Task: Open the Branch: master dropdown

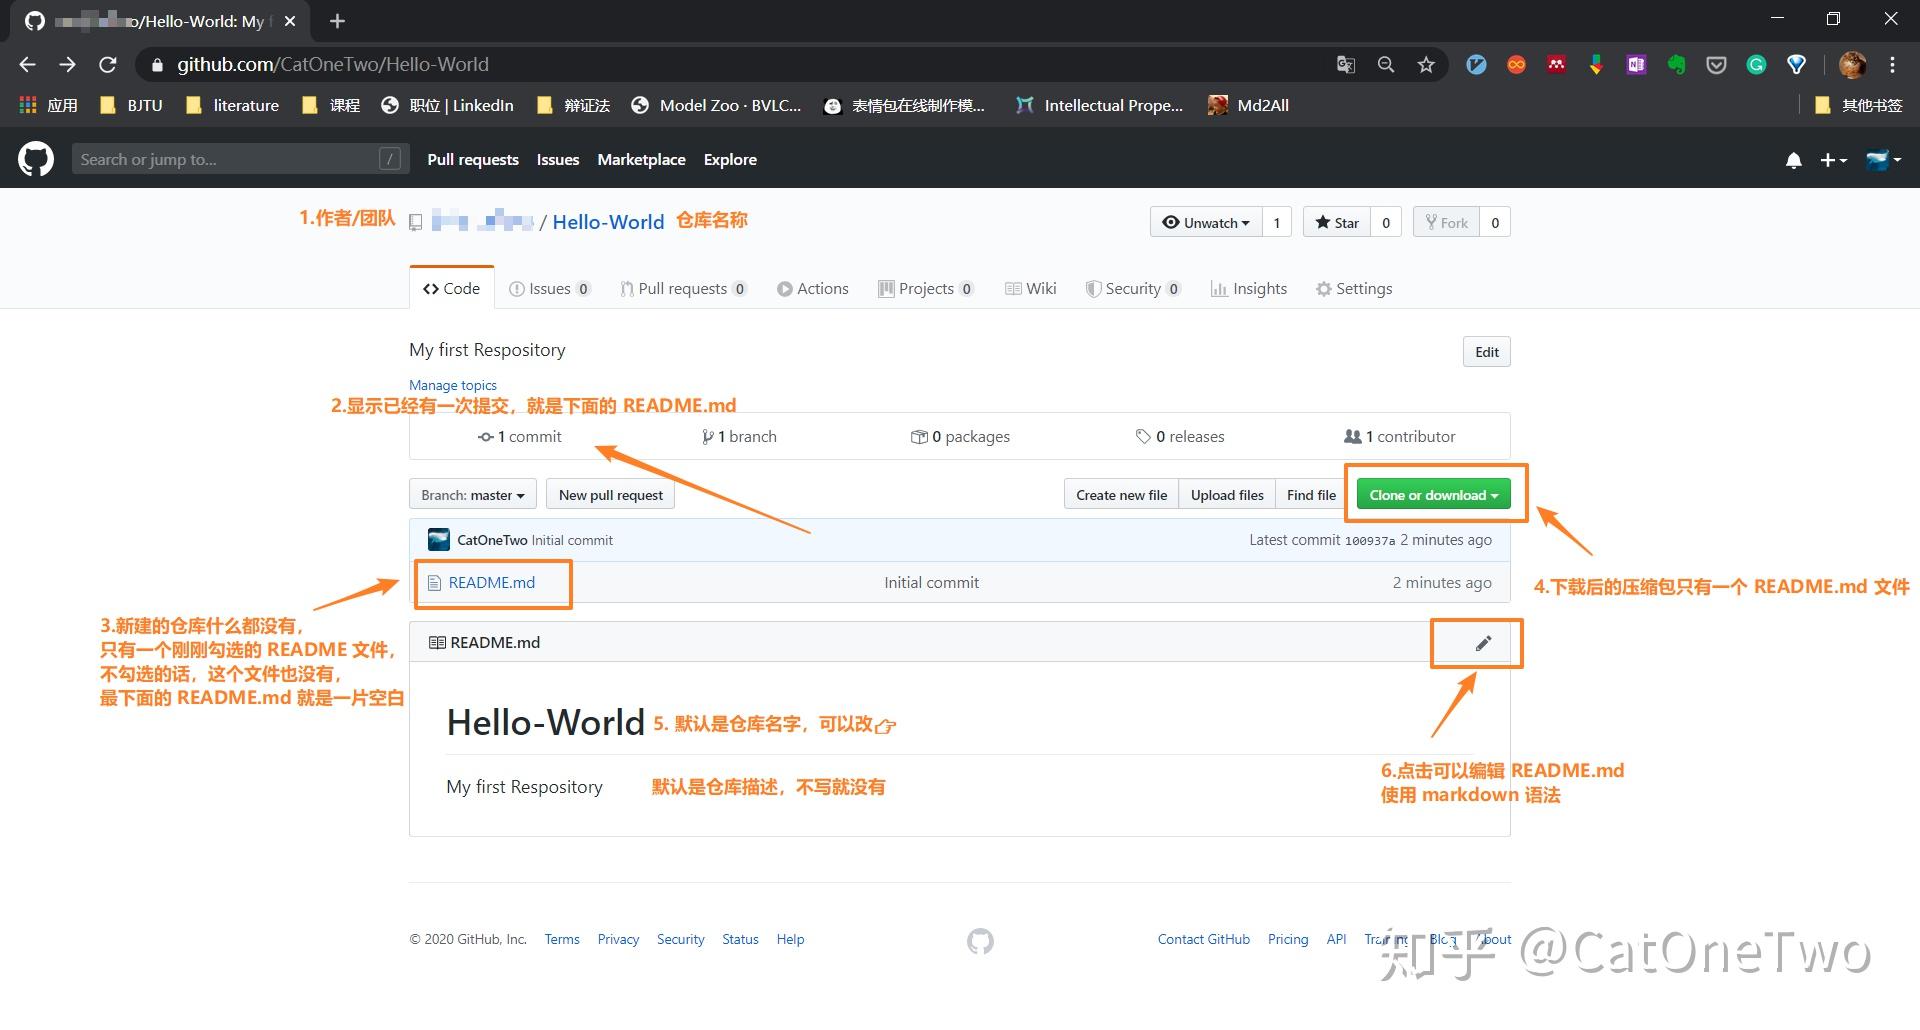Action: coord(471,494)
